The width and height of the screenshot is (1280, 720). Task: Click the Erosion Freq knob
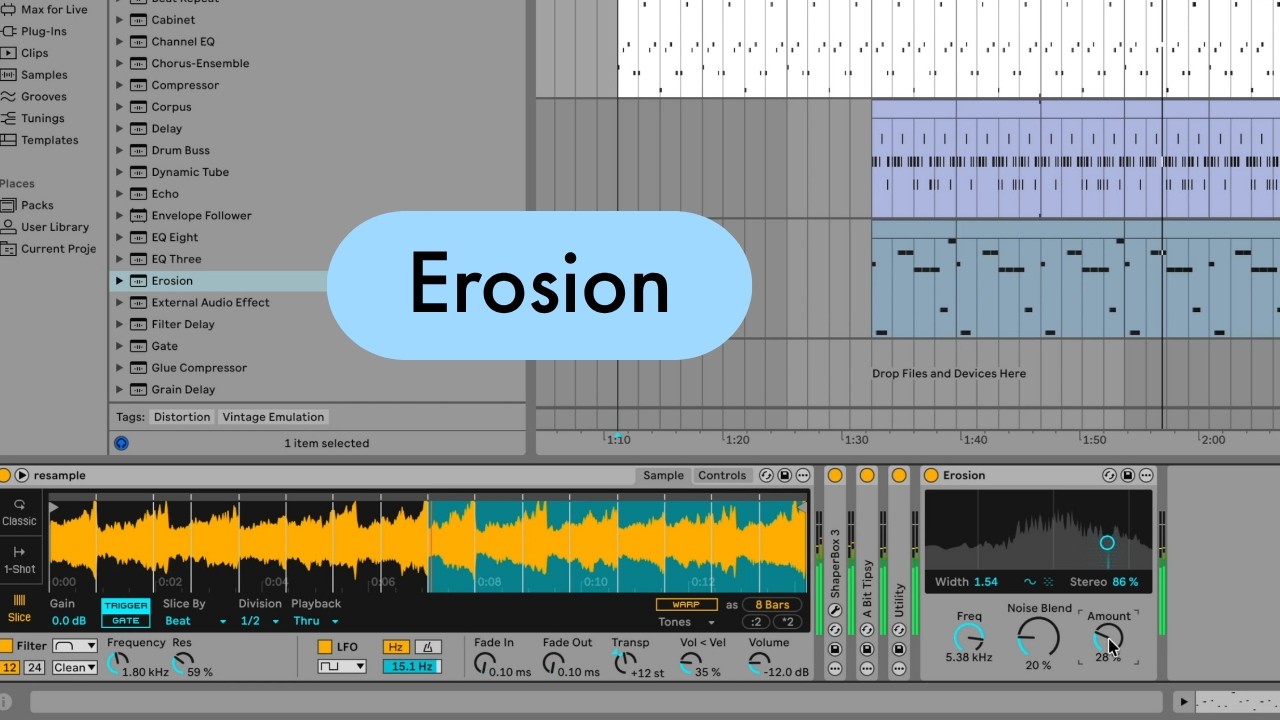coord(968,637)
